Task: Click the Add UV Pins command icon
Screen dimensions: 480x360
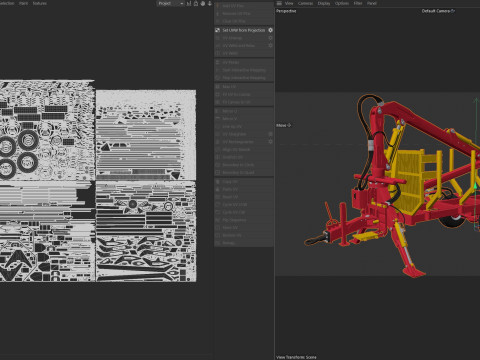Action: click(218, 6)
